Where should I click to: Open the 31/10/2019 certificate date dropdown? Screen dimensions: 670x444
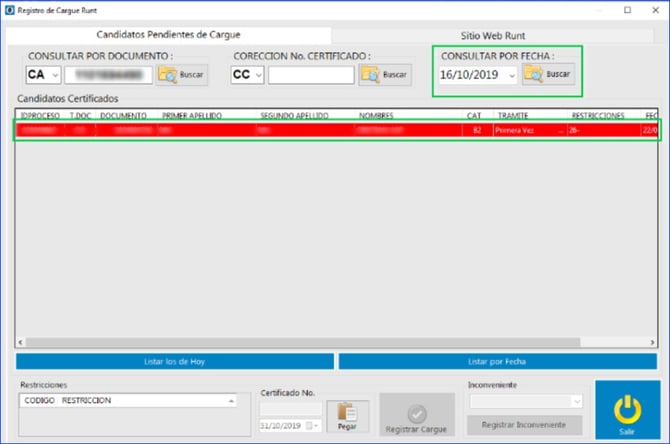315,425
